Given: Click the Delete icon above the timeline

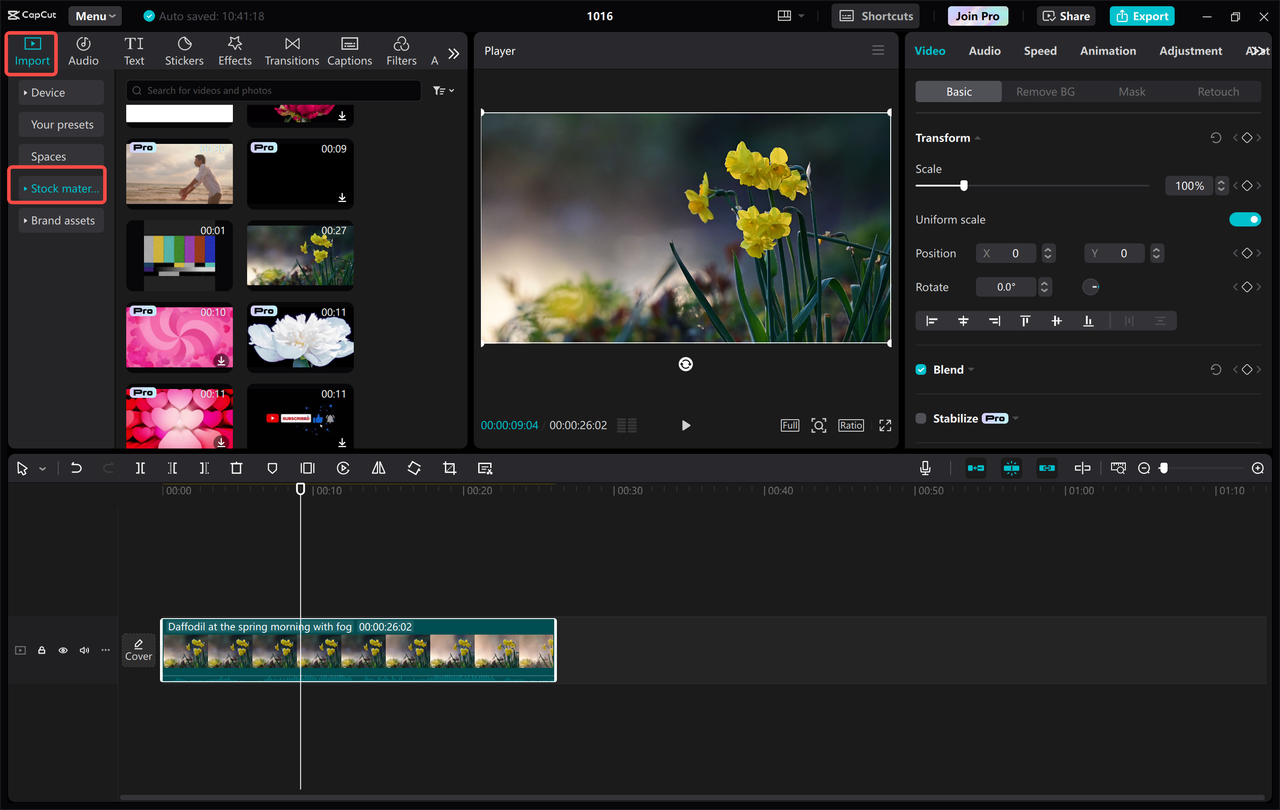Looking at the screenshot, I should [236, 467].
